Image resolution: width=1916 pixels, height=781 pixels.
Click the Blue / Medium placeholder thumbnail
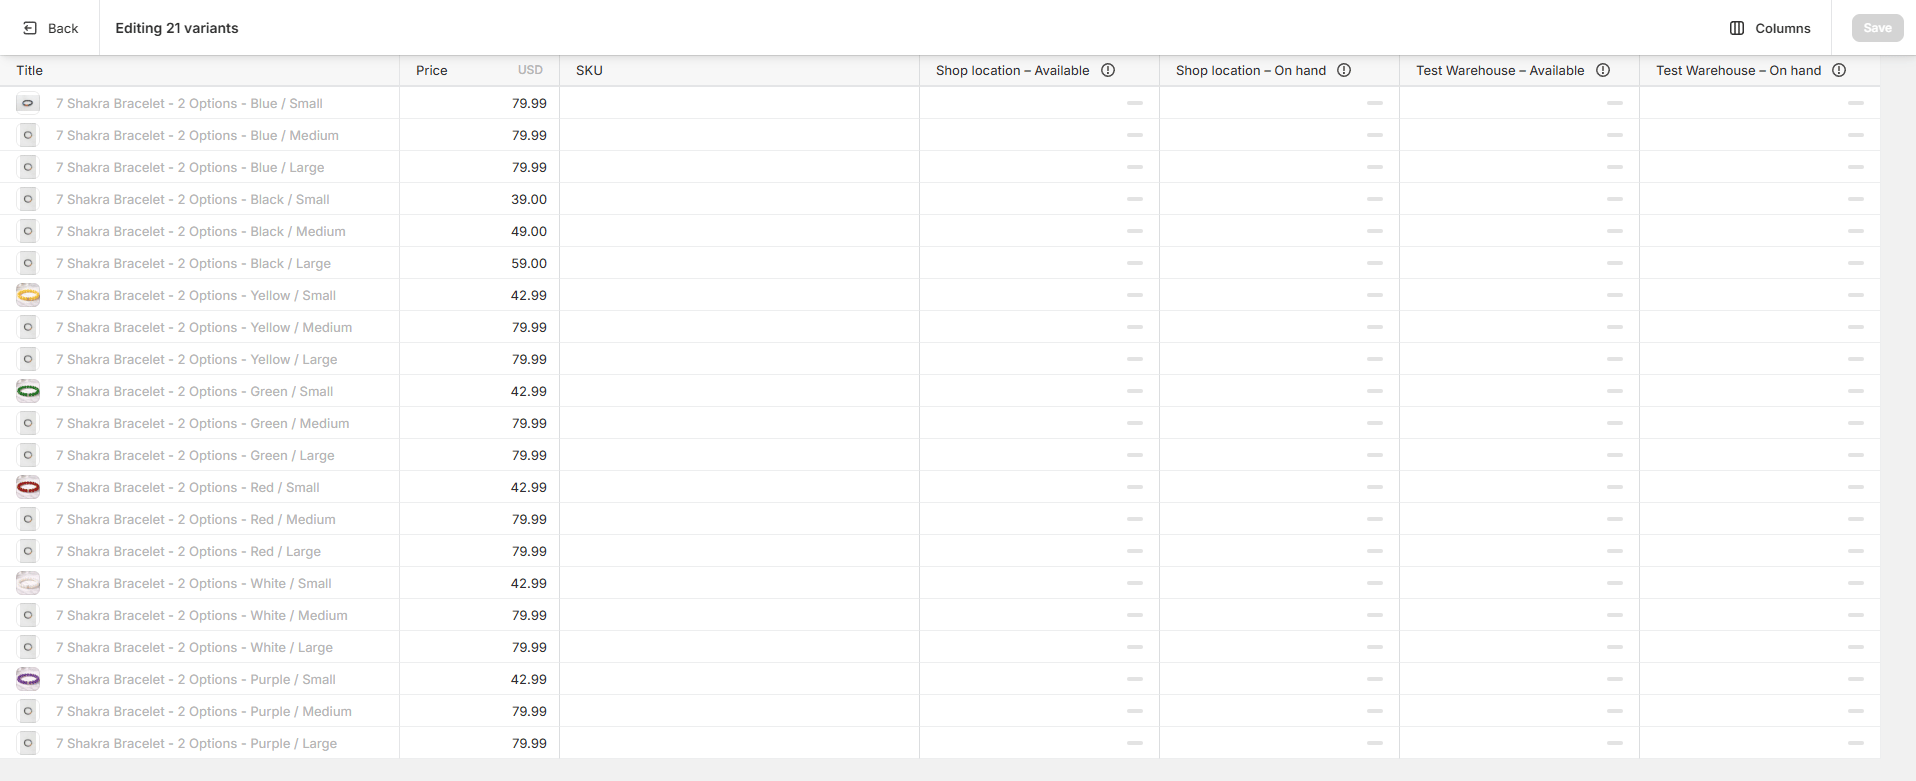28,135
